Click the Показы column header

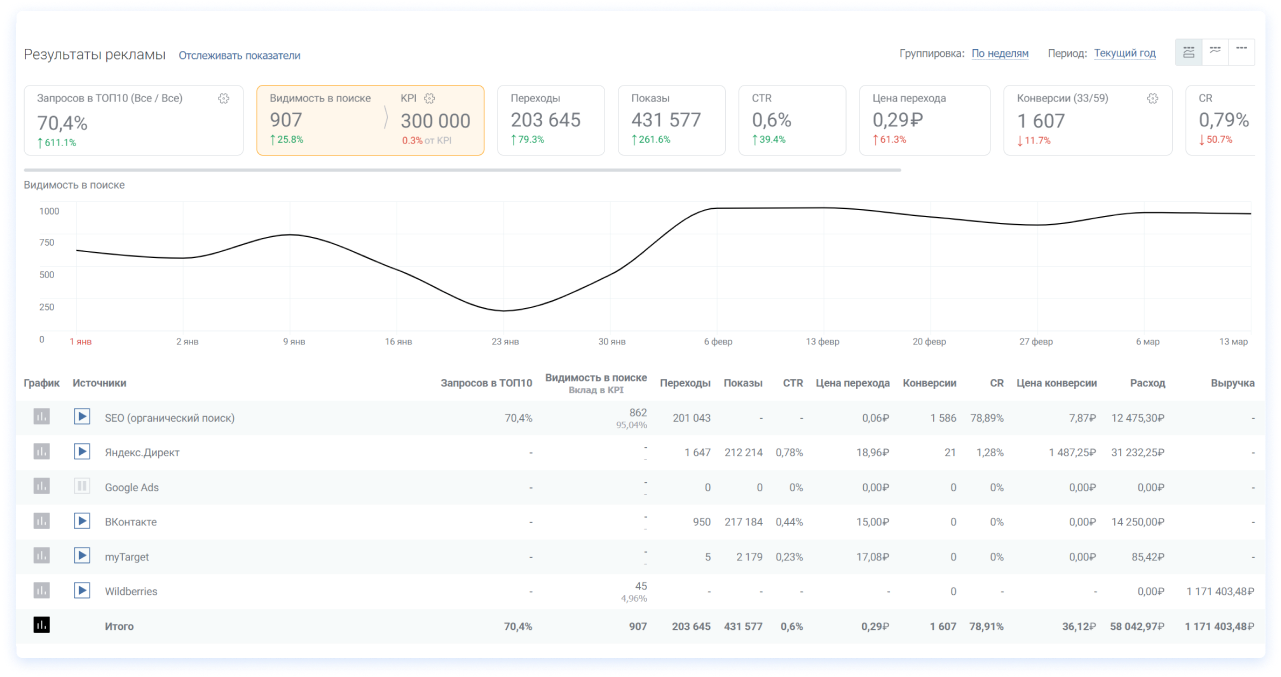[743, 383]
